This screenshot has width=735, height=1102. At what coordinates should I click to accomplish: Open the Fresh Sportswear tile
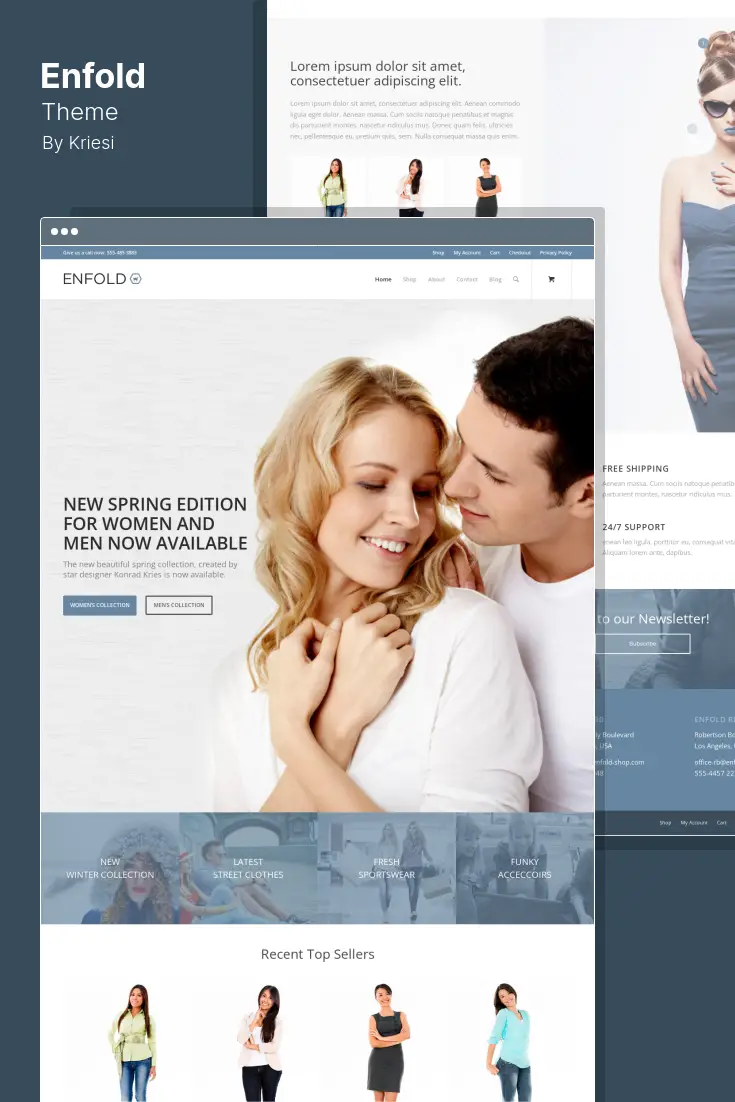pos(386,868)
